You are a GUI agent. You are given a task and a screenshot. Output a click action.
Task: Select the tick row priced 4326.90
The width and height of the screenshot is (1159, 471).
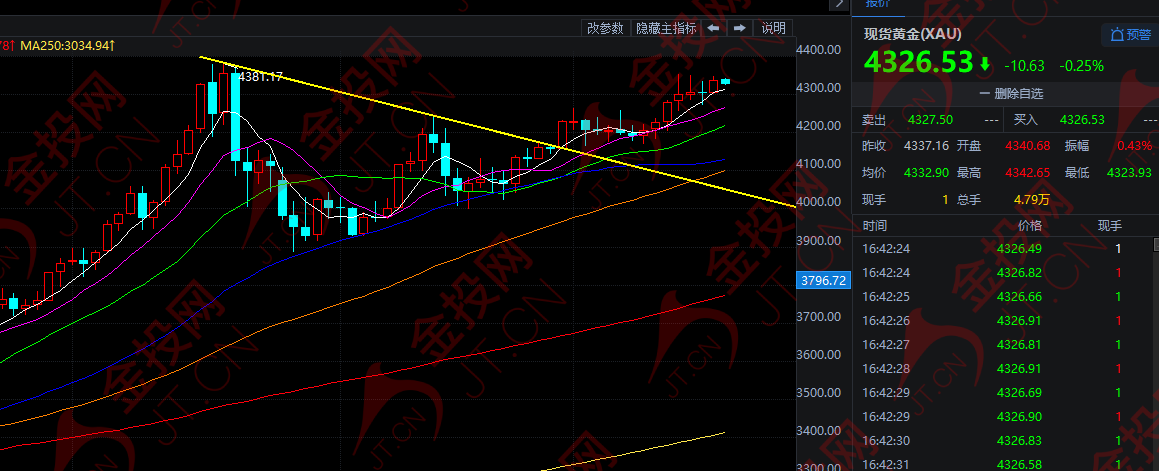tap(1002, 416)
